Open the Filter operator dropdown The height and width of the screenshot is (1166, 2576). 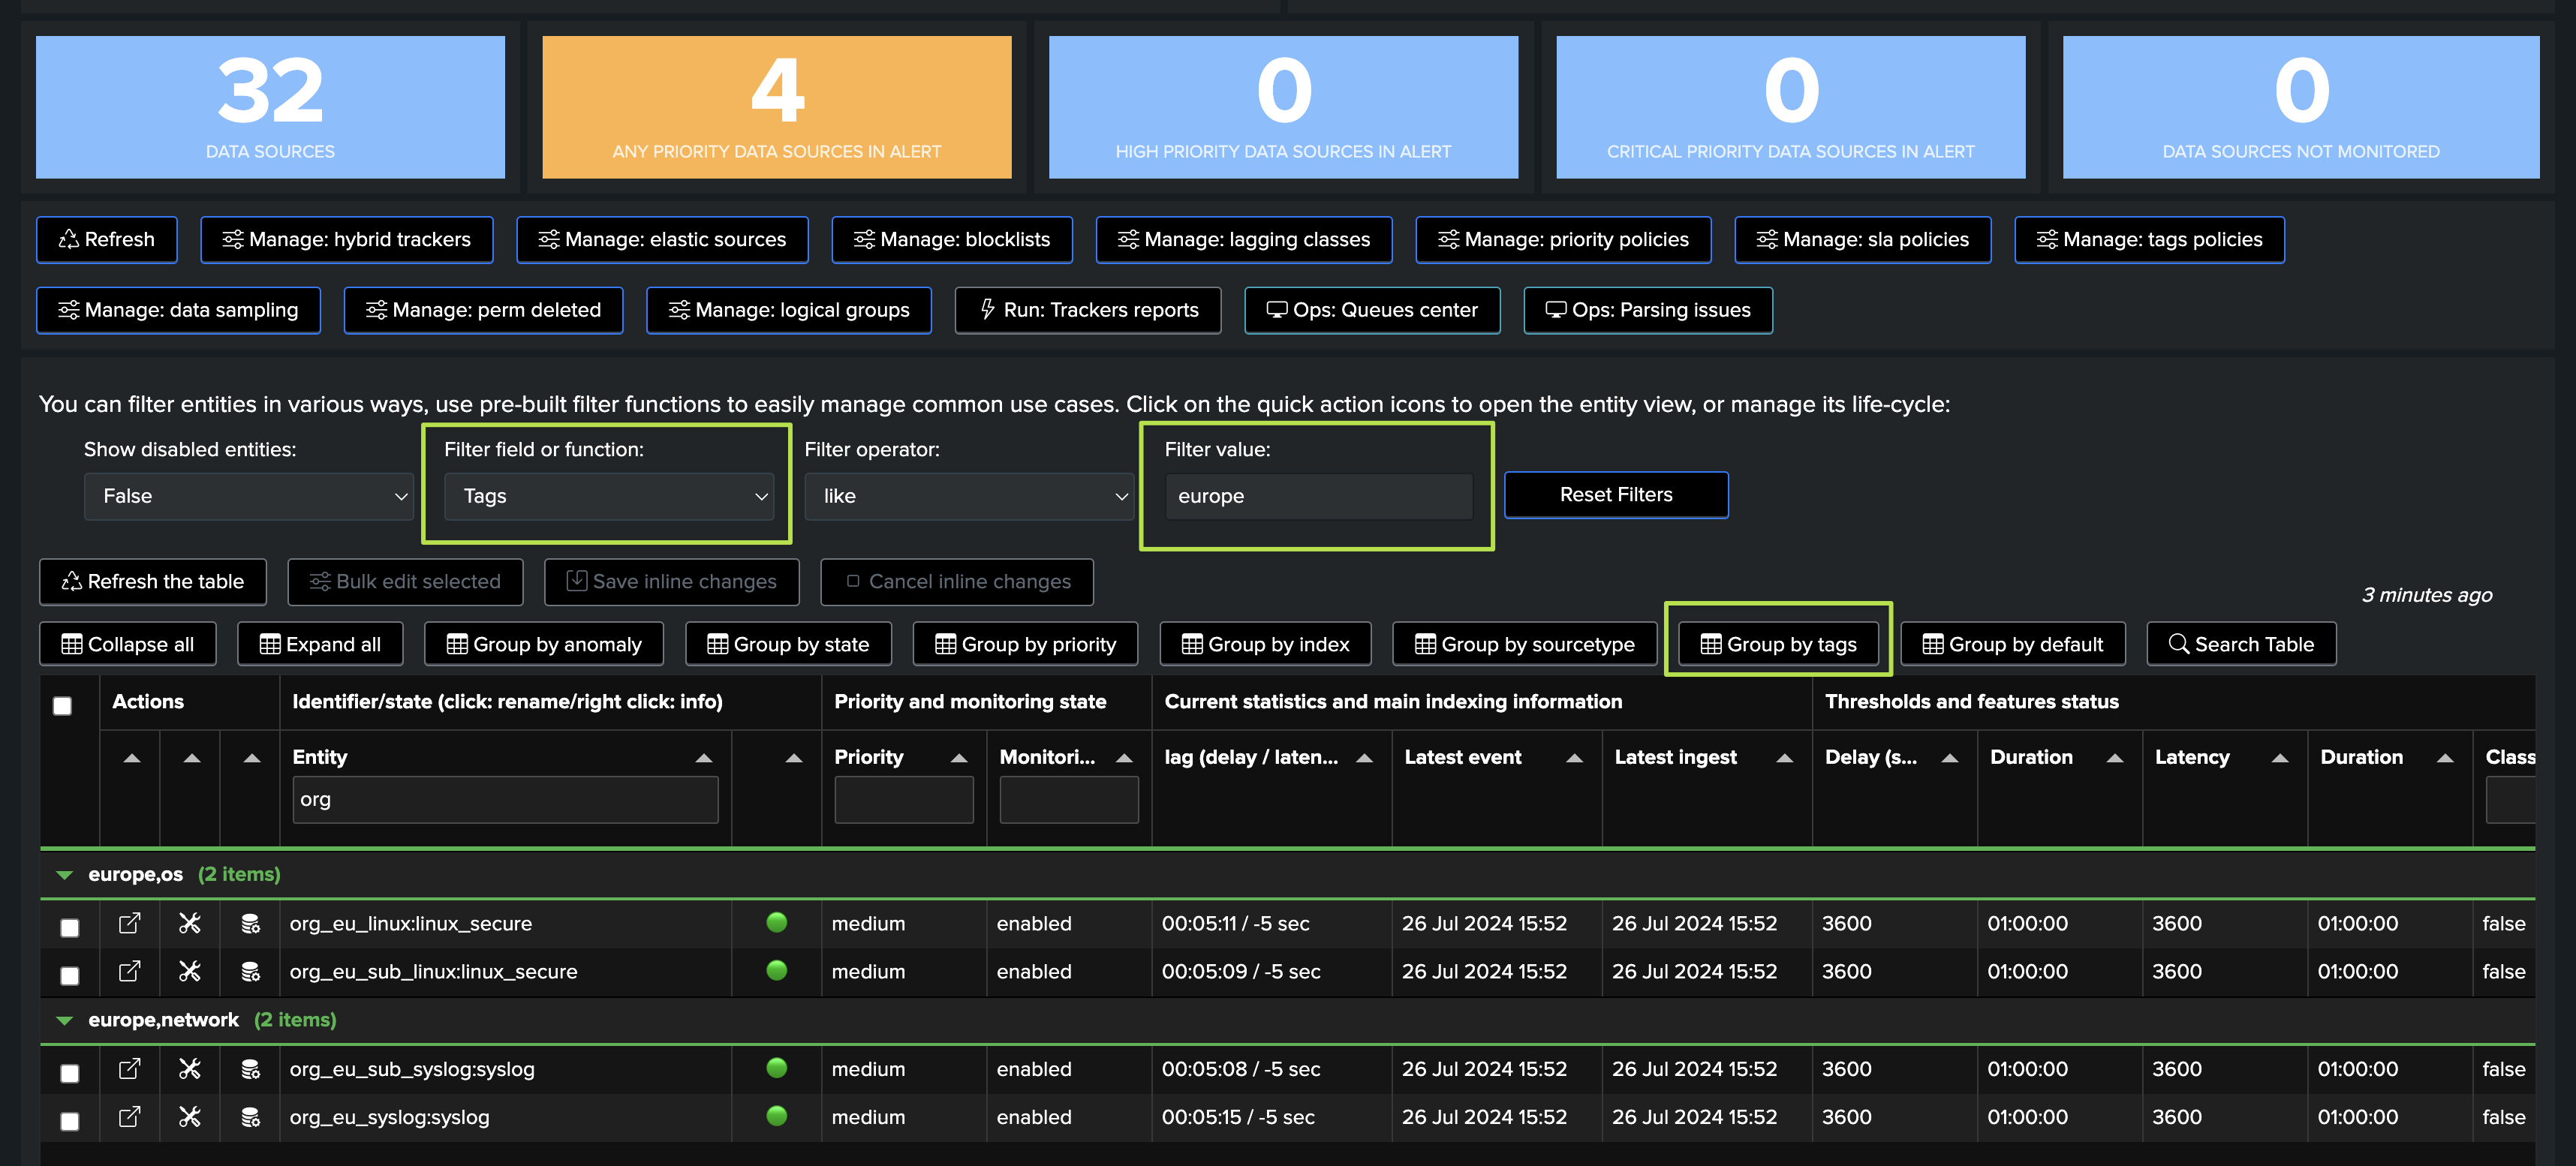click(x=968, y=496)
